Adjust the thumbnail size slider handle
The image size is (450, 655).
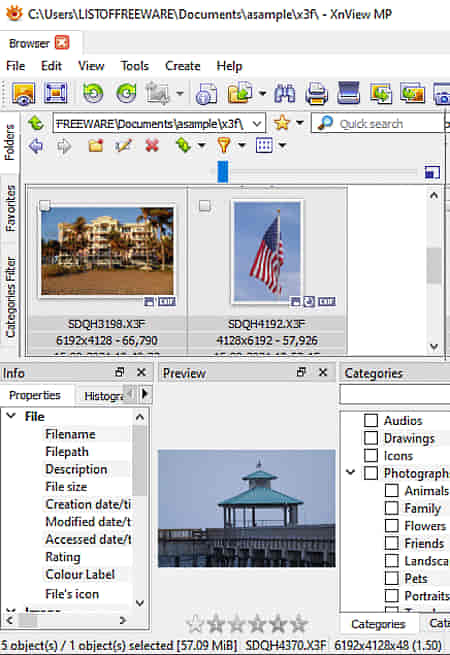[223, 172]
